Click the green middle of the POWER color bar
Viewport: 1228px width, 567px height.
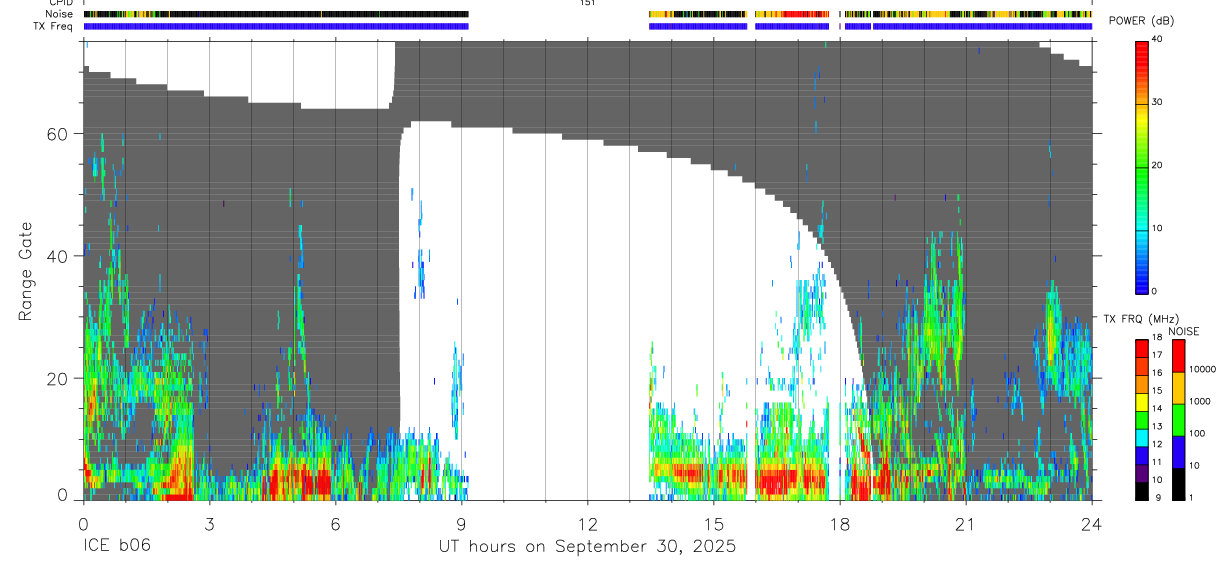(1141, 165)
